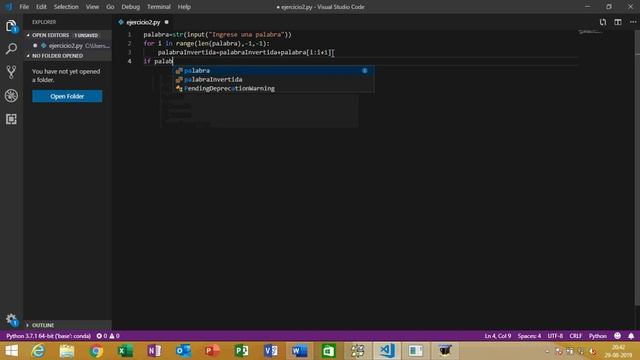Viewport: 640px width, 360px height.
Task: Open the Store app from taskbar
Action: pos(328,351)
